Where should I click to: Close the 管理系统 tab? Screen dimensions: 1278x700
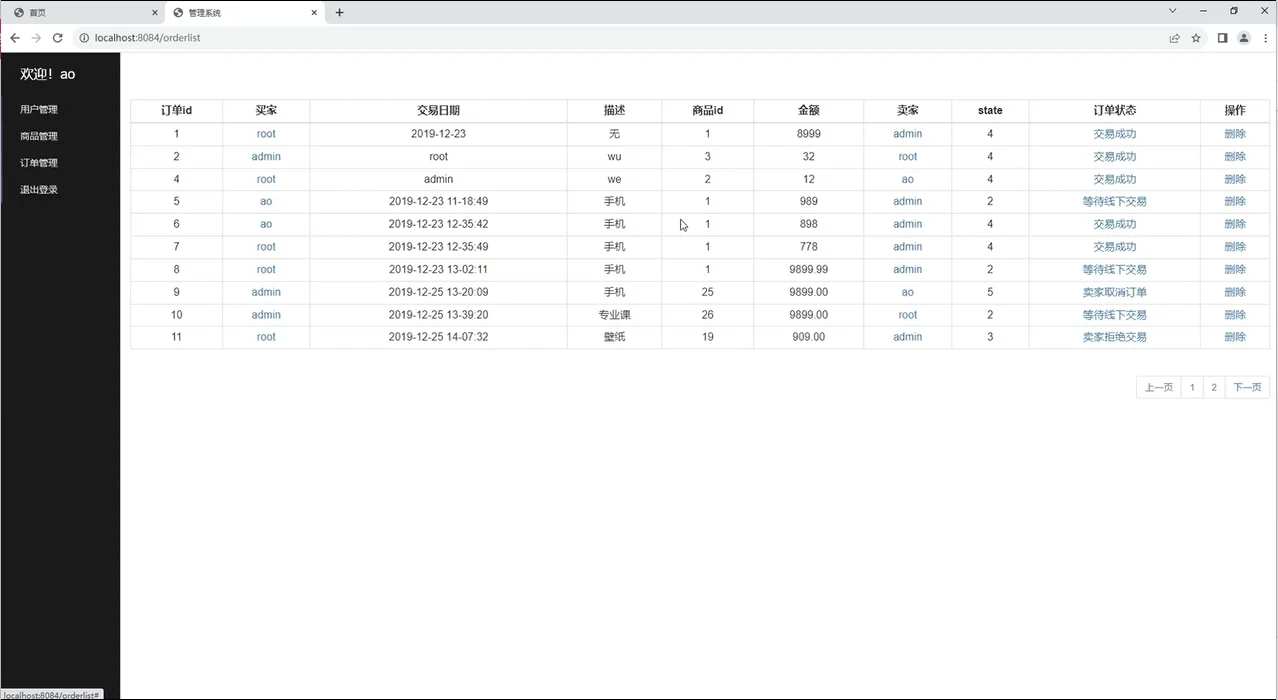pos(315,13)
